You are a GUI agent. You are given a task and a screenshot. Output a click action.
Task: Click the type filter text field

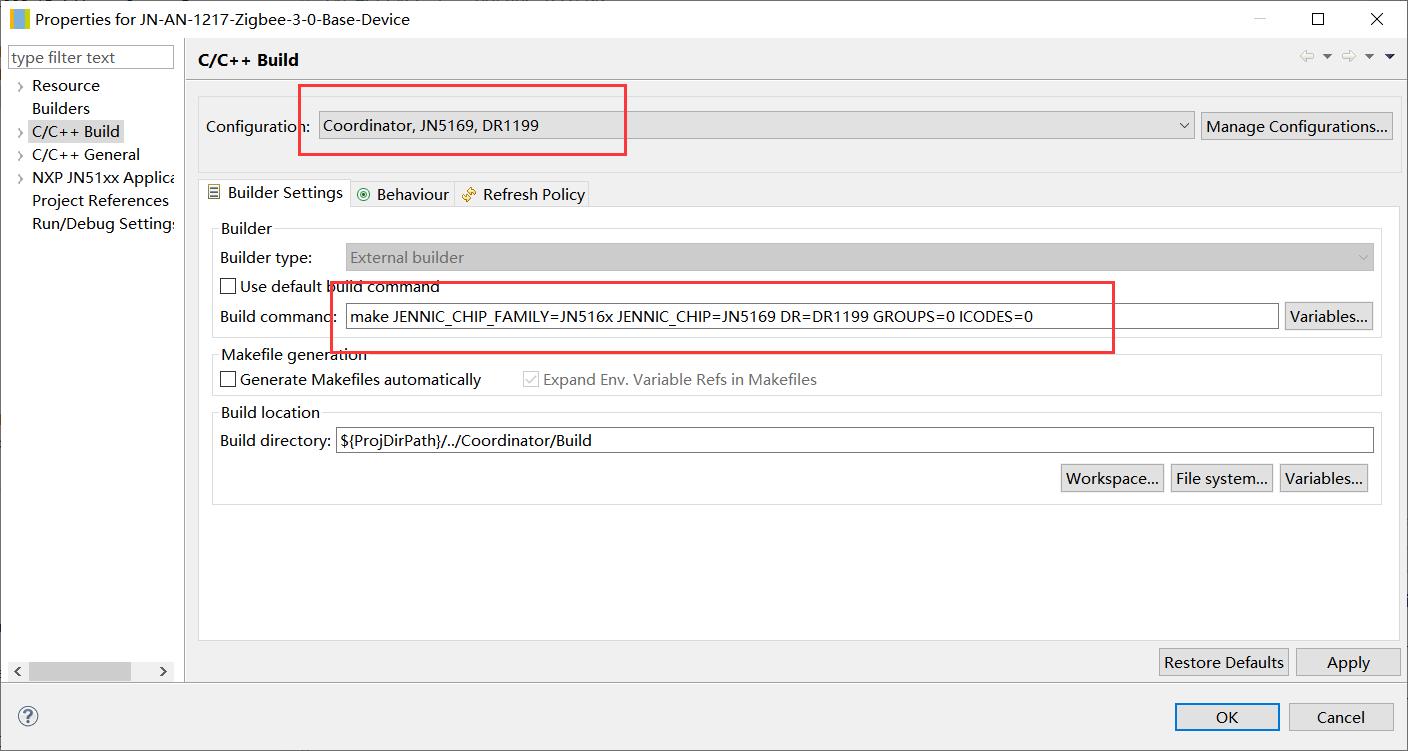(x=91, y=57)
